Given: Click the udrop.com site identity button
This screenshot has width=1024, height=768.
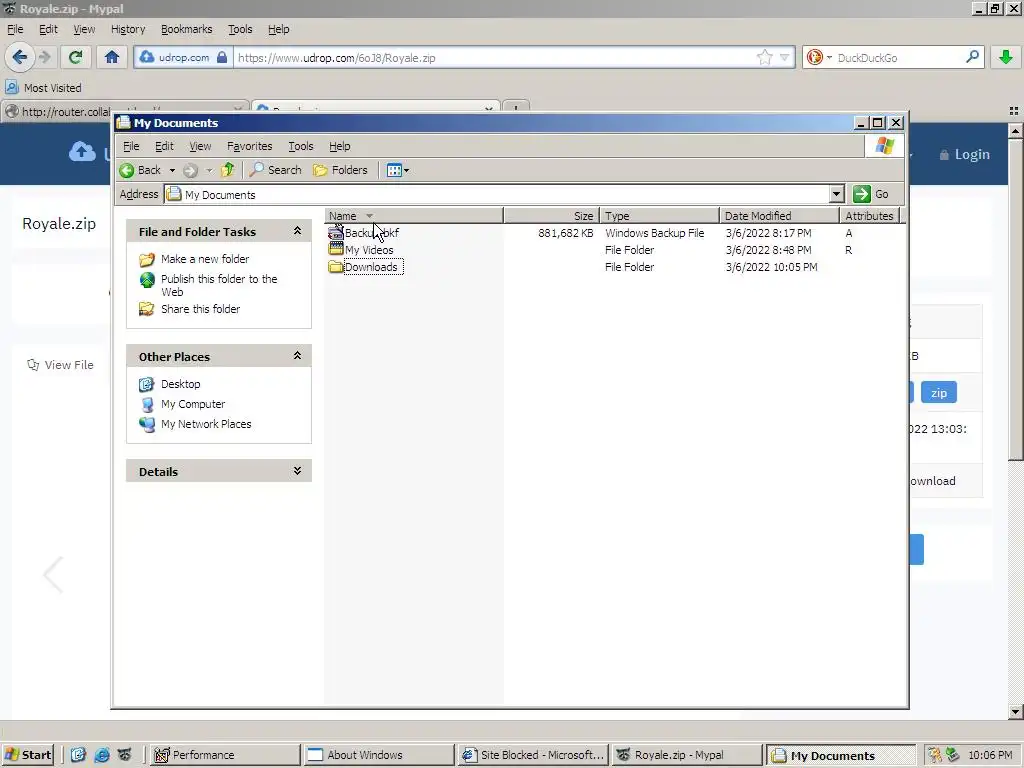Looking at the screenshot, I should coord(184,57).
